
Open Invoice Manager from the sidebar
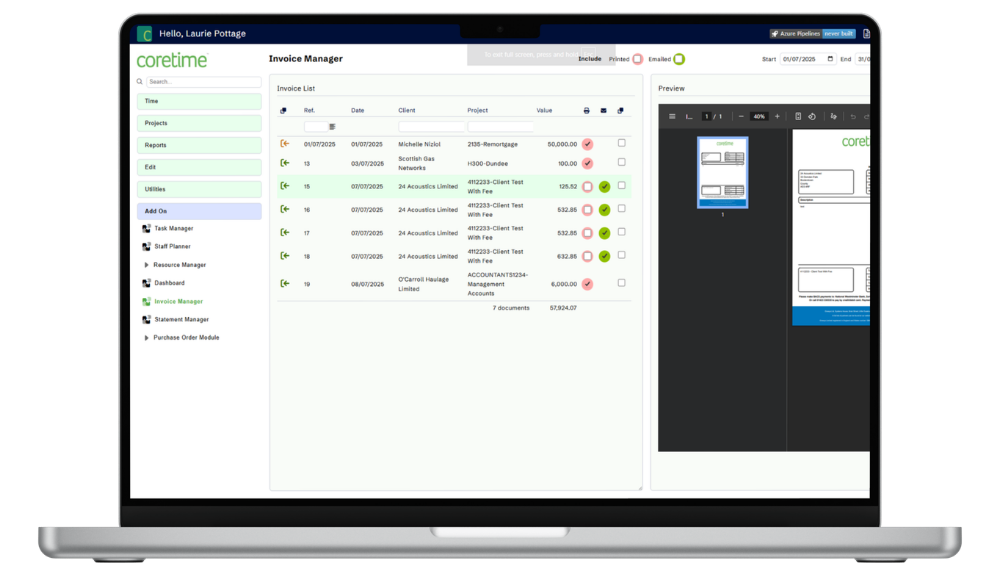(178, 302)
